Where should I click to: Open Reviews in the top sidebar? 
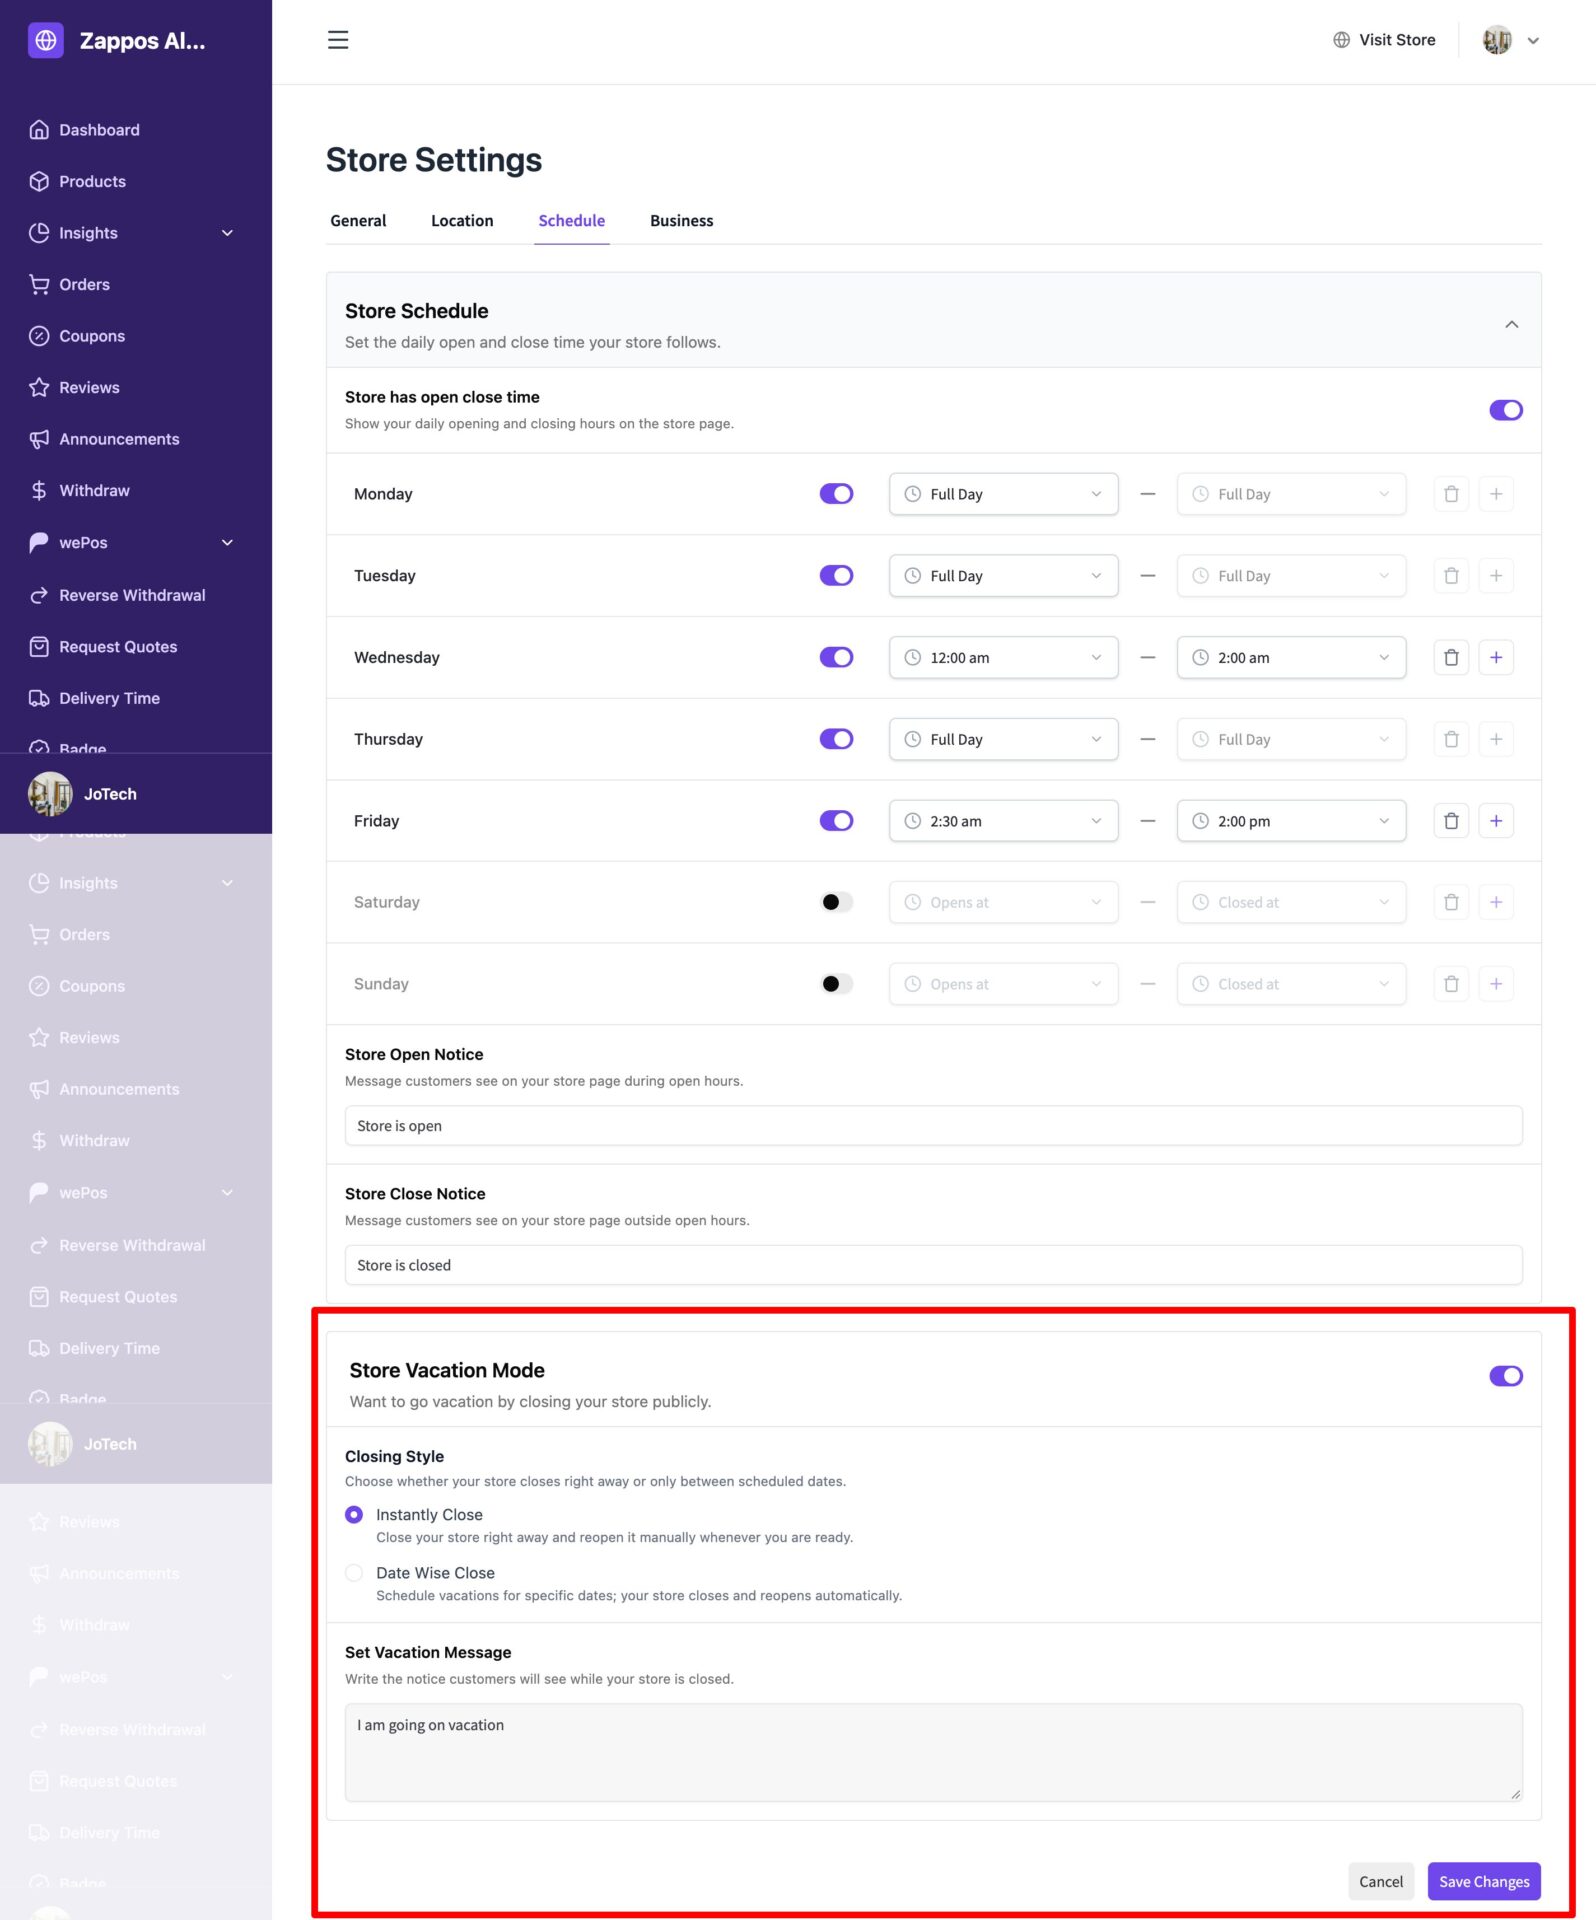tap(89, 388)
